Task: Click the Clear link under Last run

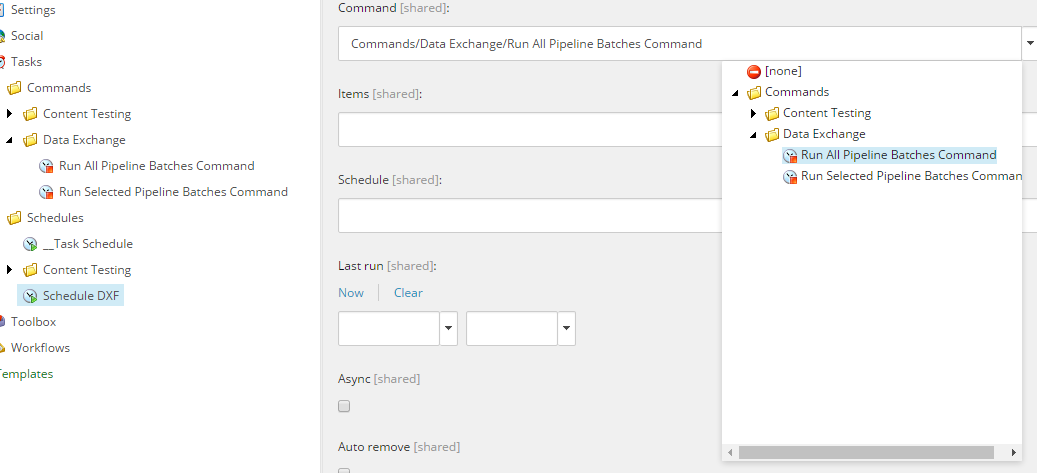Action: pyautogui.click(x=408, y=293)
